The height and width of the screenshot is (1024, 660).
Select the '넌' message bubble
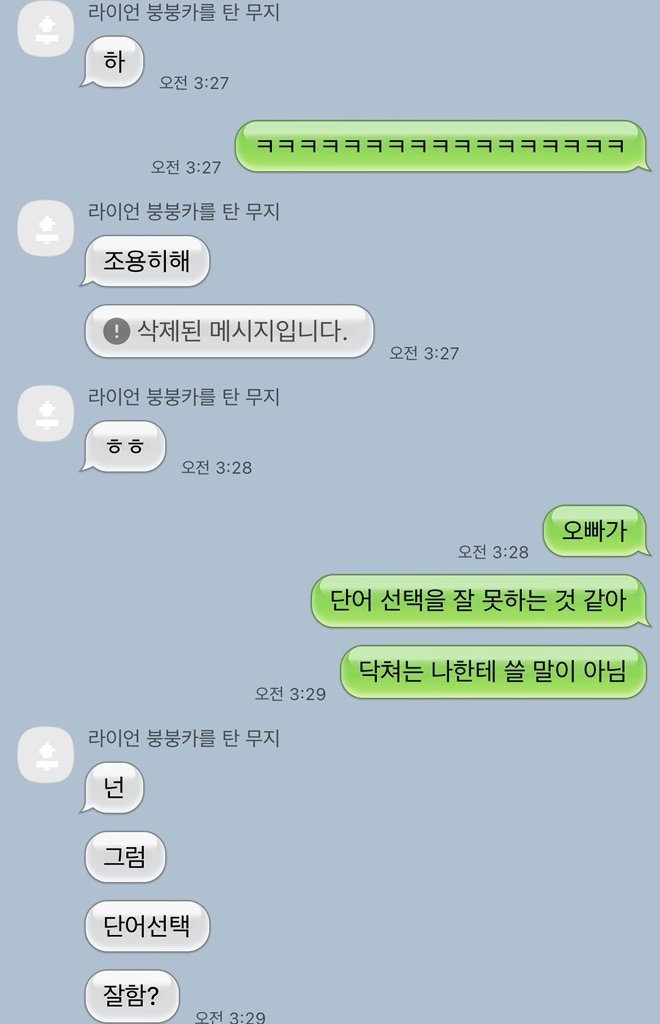point(112,788)
